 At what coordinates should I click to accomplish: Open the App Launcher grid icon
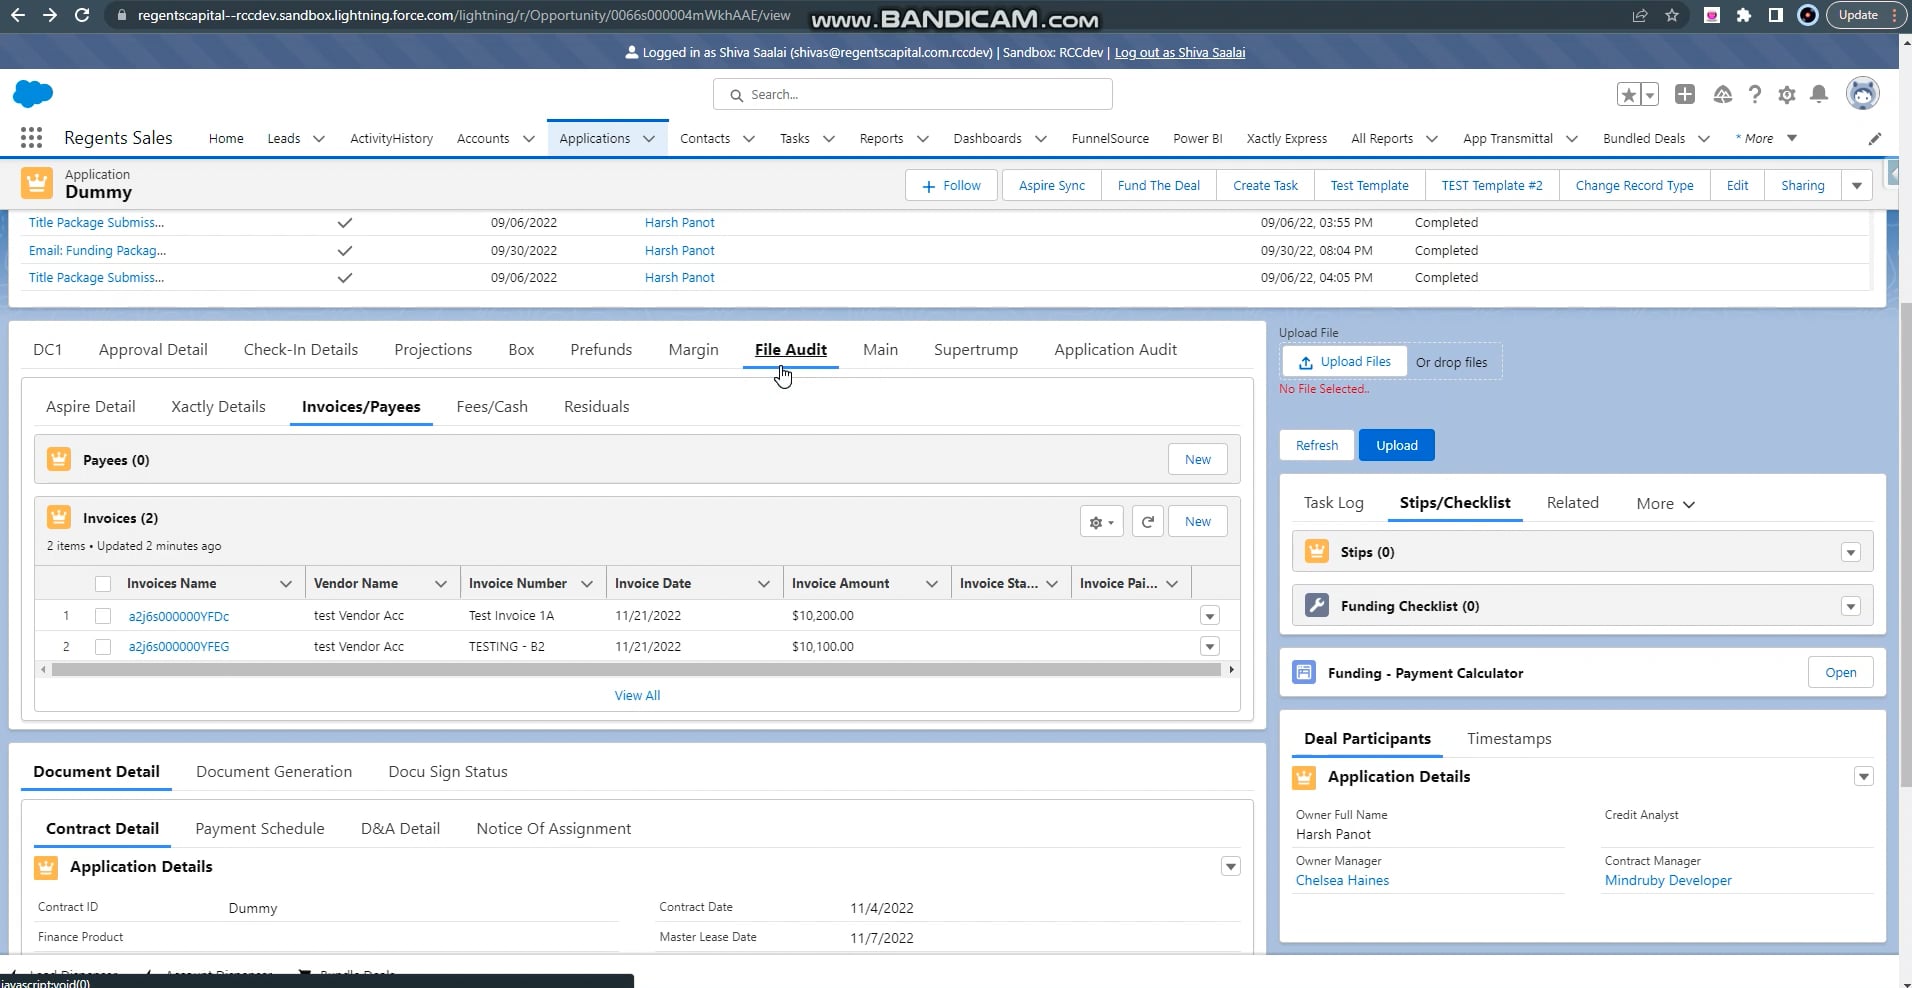pyautogui.click(x=30, y=137)
